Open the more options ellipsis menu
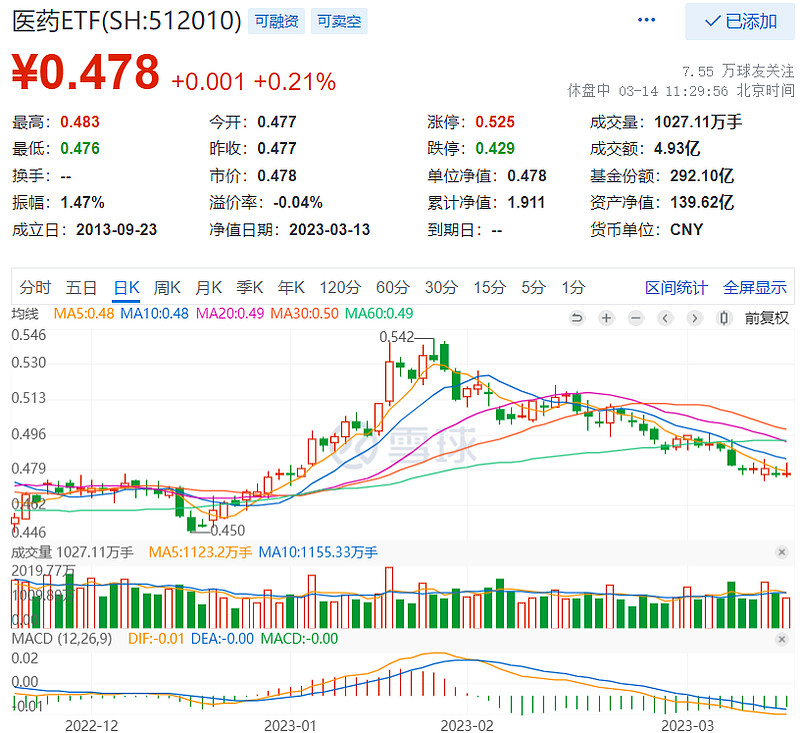Image resolution: width=800 pixels, height=733 pixels. (646, 18)
